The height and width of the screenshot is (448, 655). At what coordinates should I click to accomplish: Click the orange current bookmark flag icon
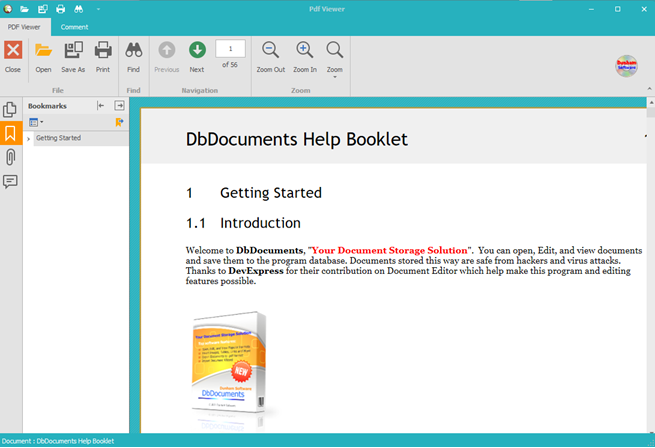(x=119, y=122)
